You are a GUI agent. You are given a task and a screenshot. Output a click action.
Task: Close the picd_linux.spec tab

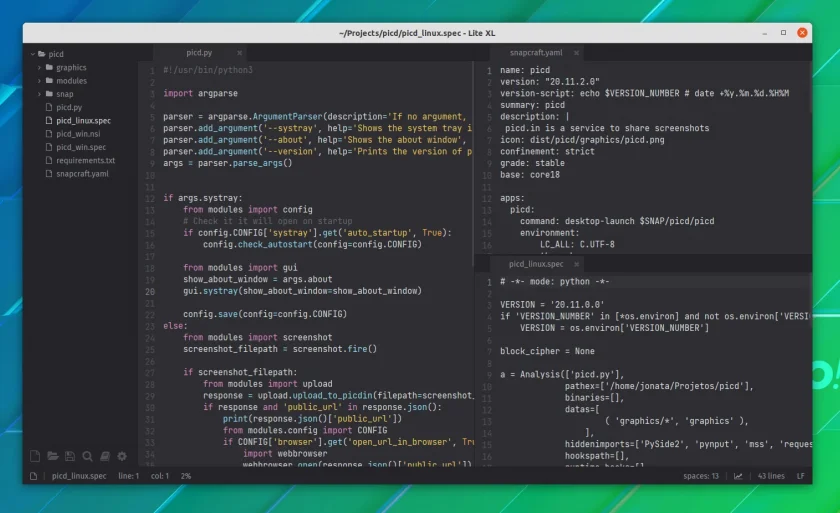pos(576,265)
